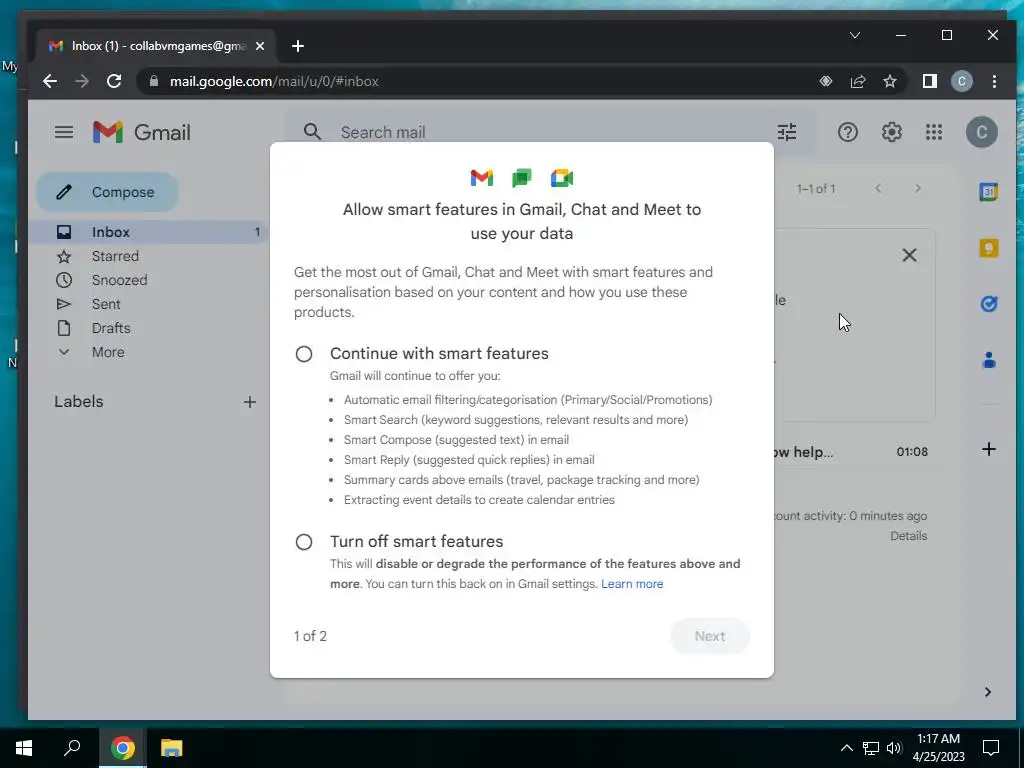The width and height of the screenshot is (1024, 768).
Task: Open the Gmail support help icon
Action: point(848,133)
